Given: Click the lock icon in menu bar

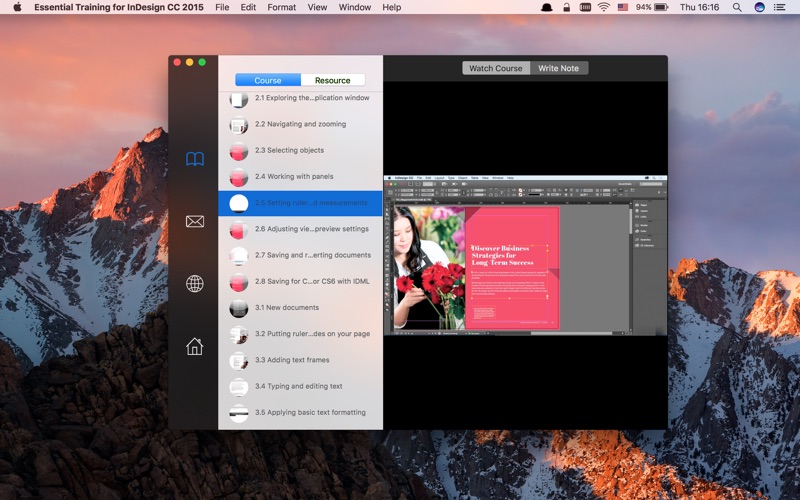Looking at the screenshot, I should click(566, 7).
